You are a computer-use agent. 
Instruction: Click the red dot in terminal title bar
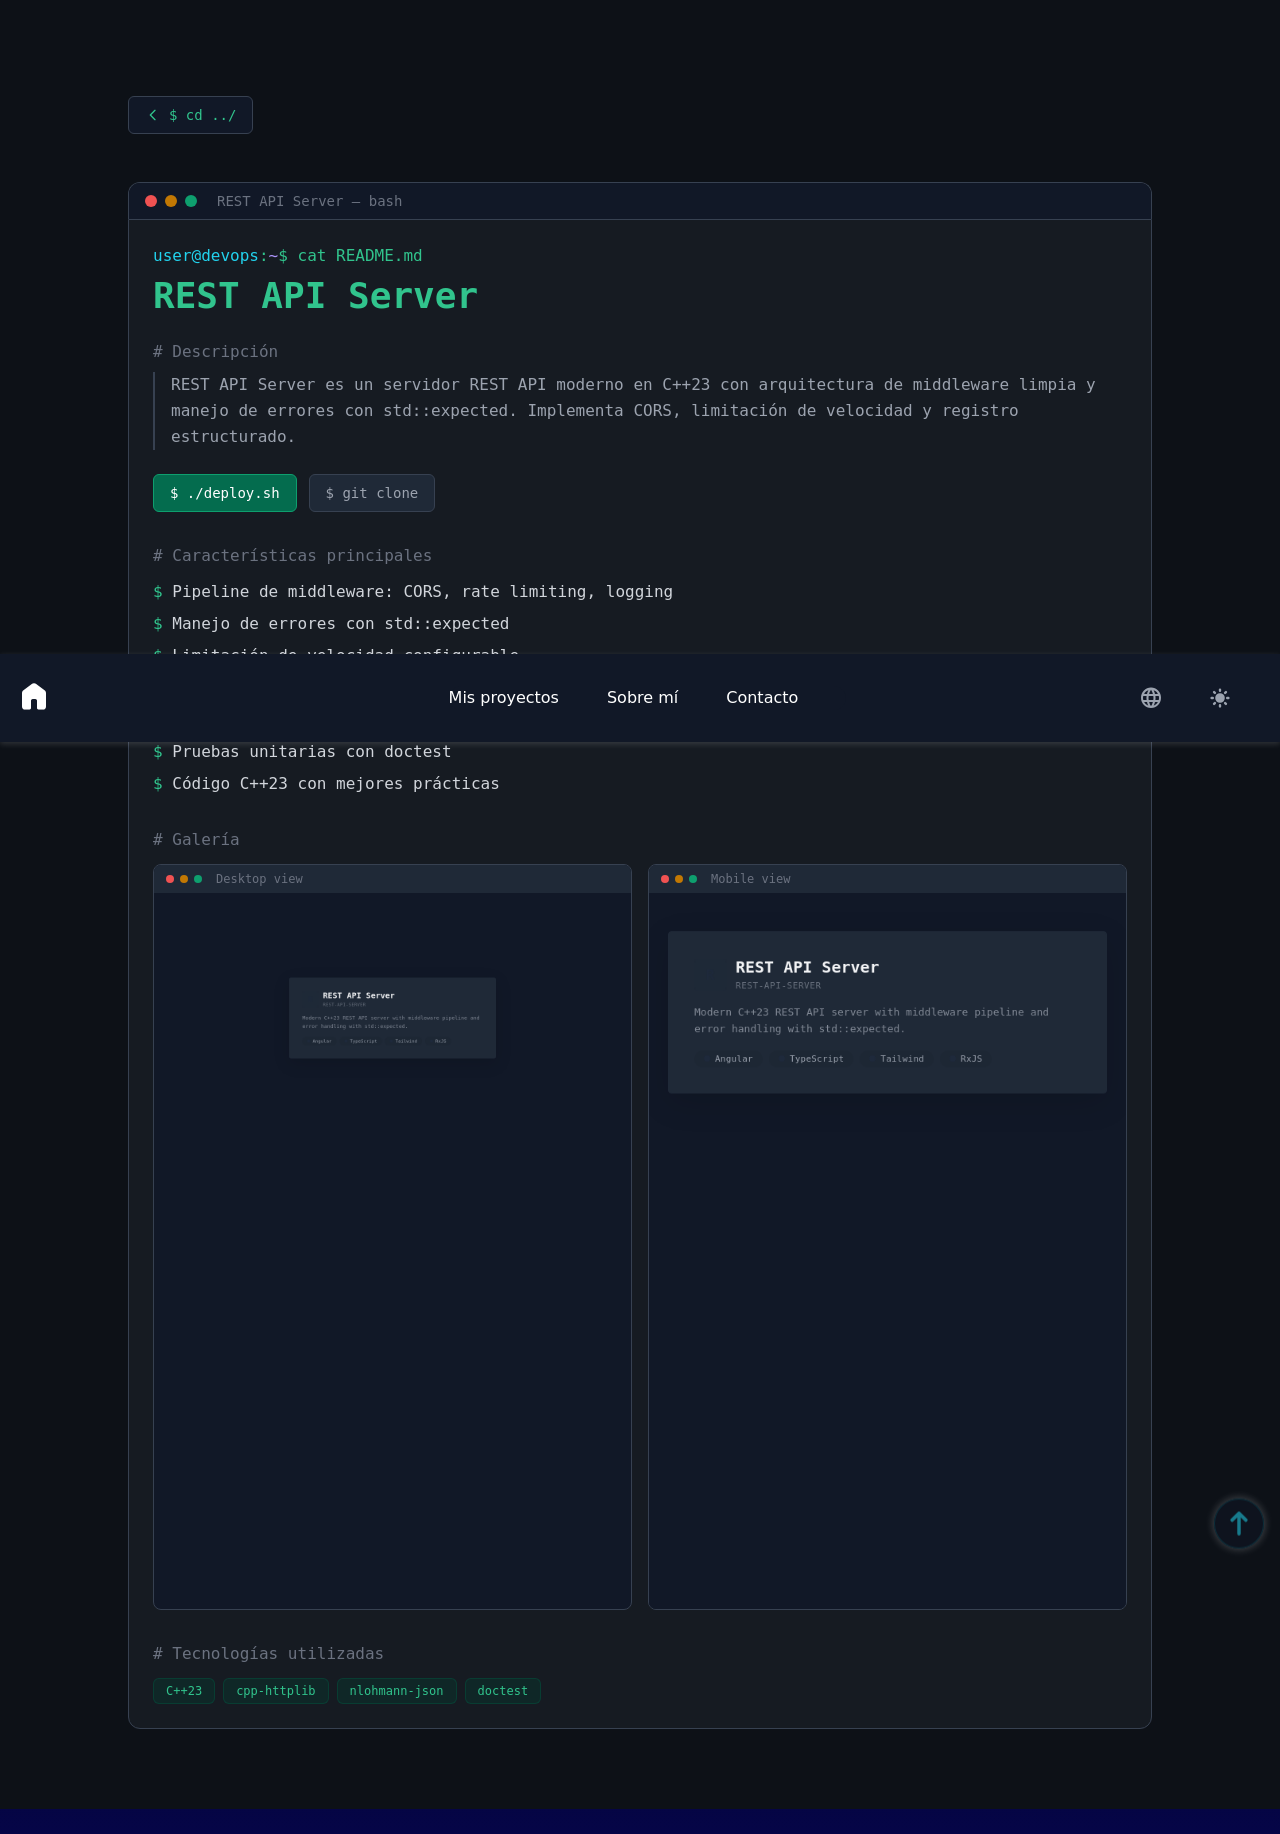coord(151,201)
